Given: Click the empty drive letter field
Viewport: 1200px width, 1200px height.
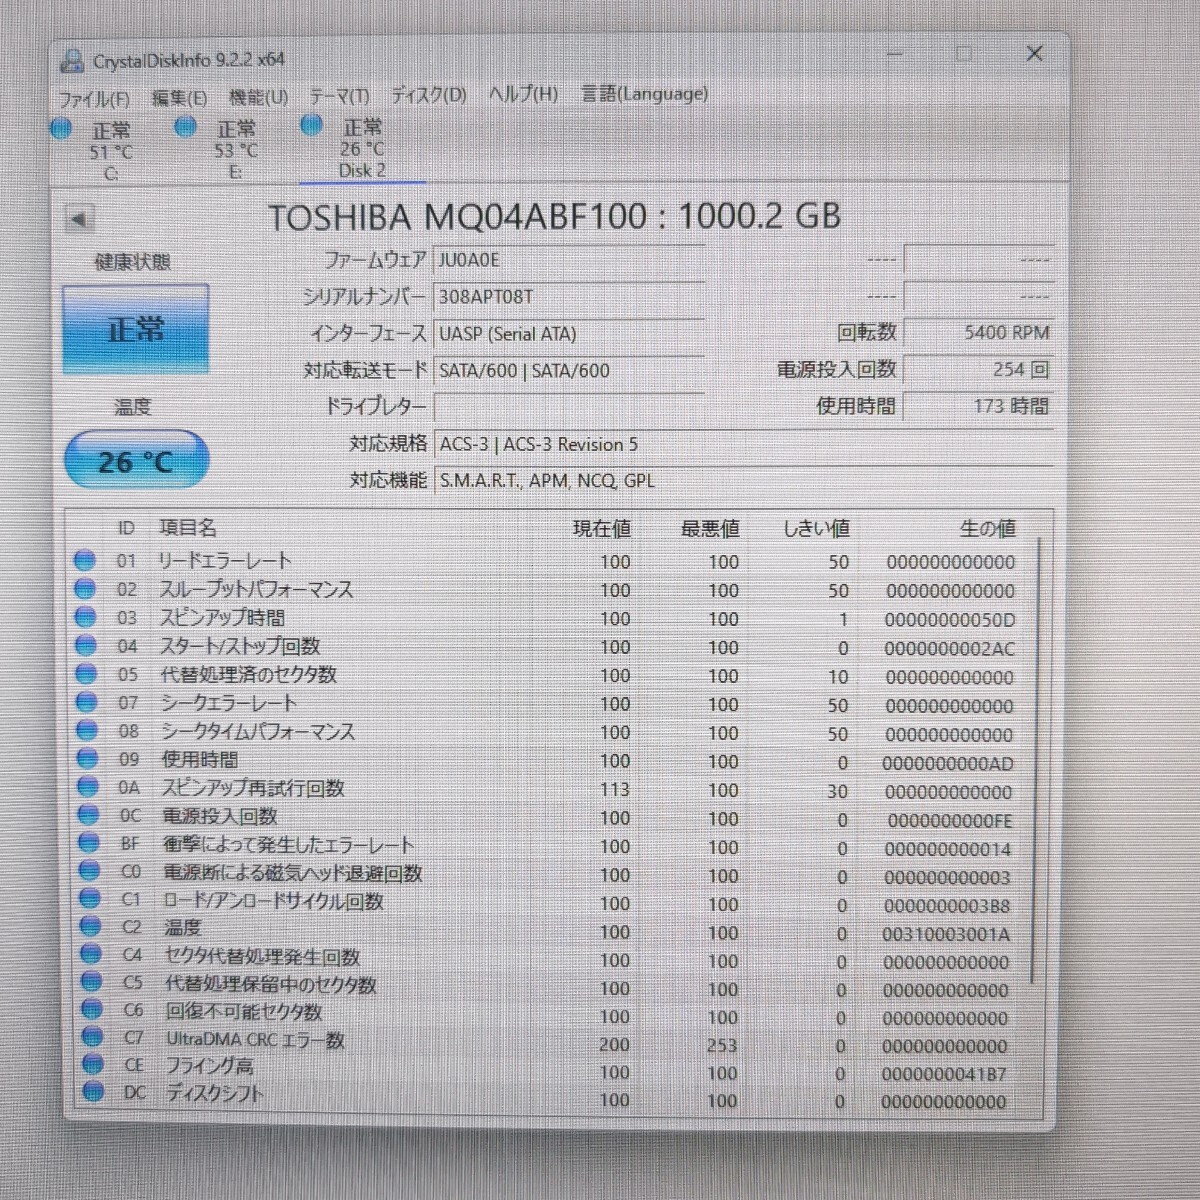Looking at the screenshot, I should 569,407.
